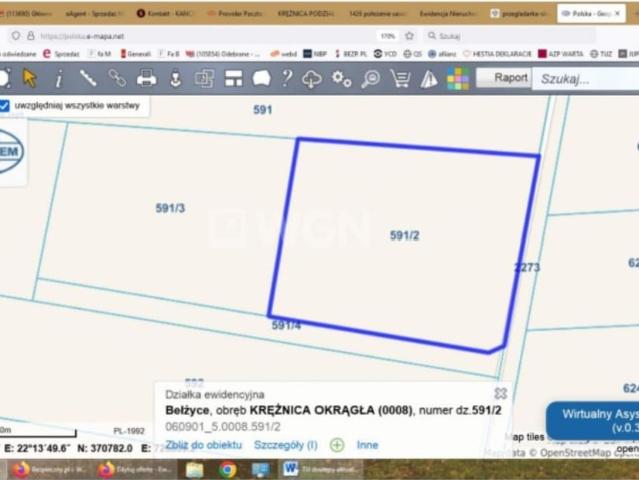This screenshot has height=480, width=639.
Task: Activate the info 'i' identify tool
Action: coord(59,78)
